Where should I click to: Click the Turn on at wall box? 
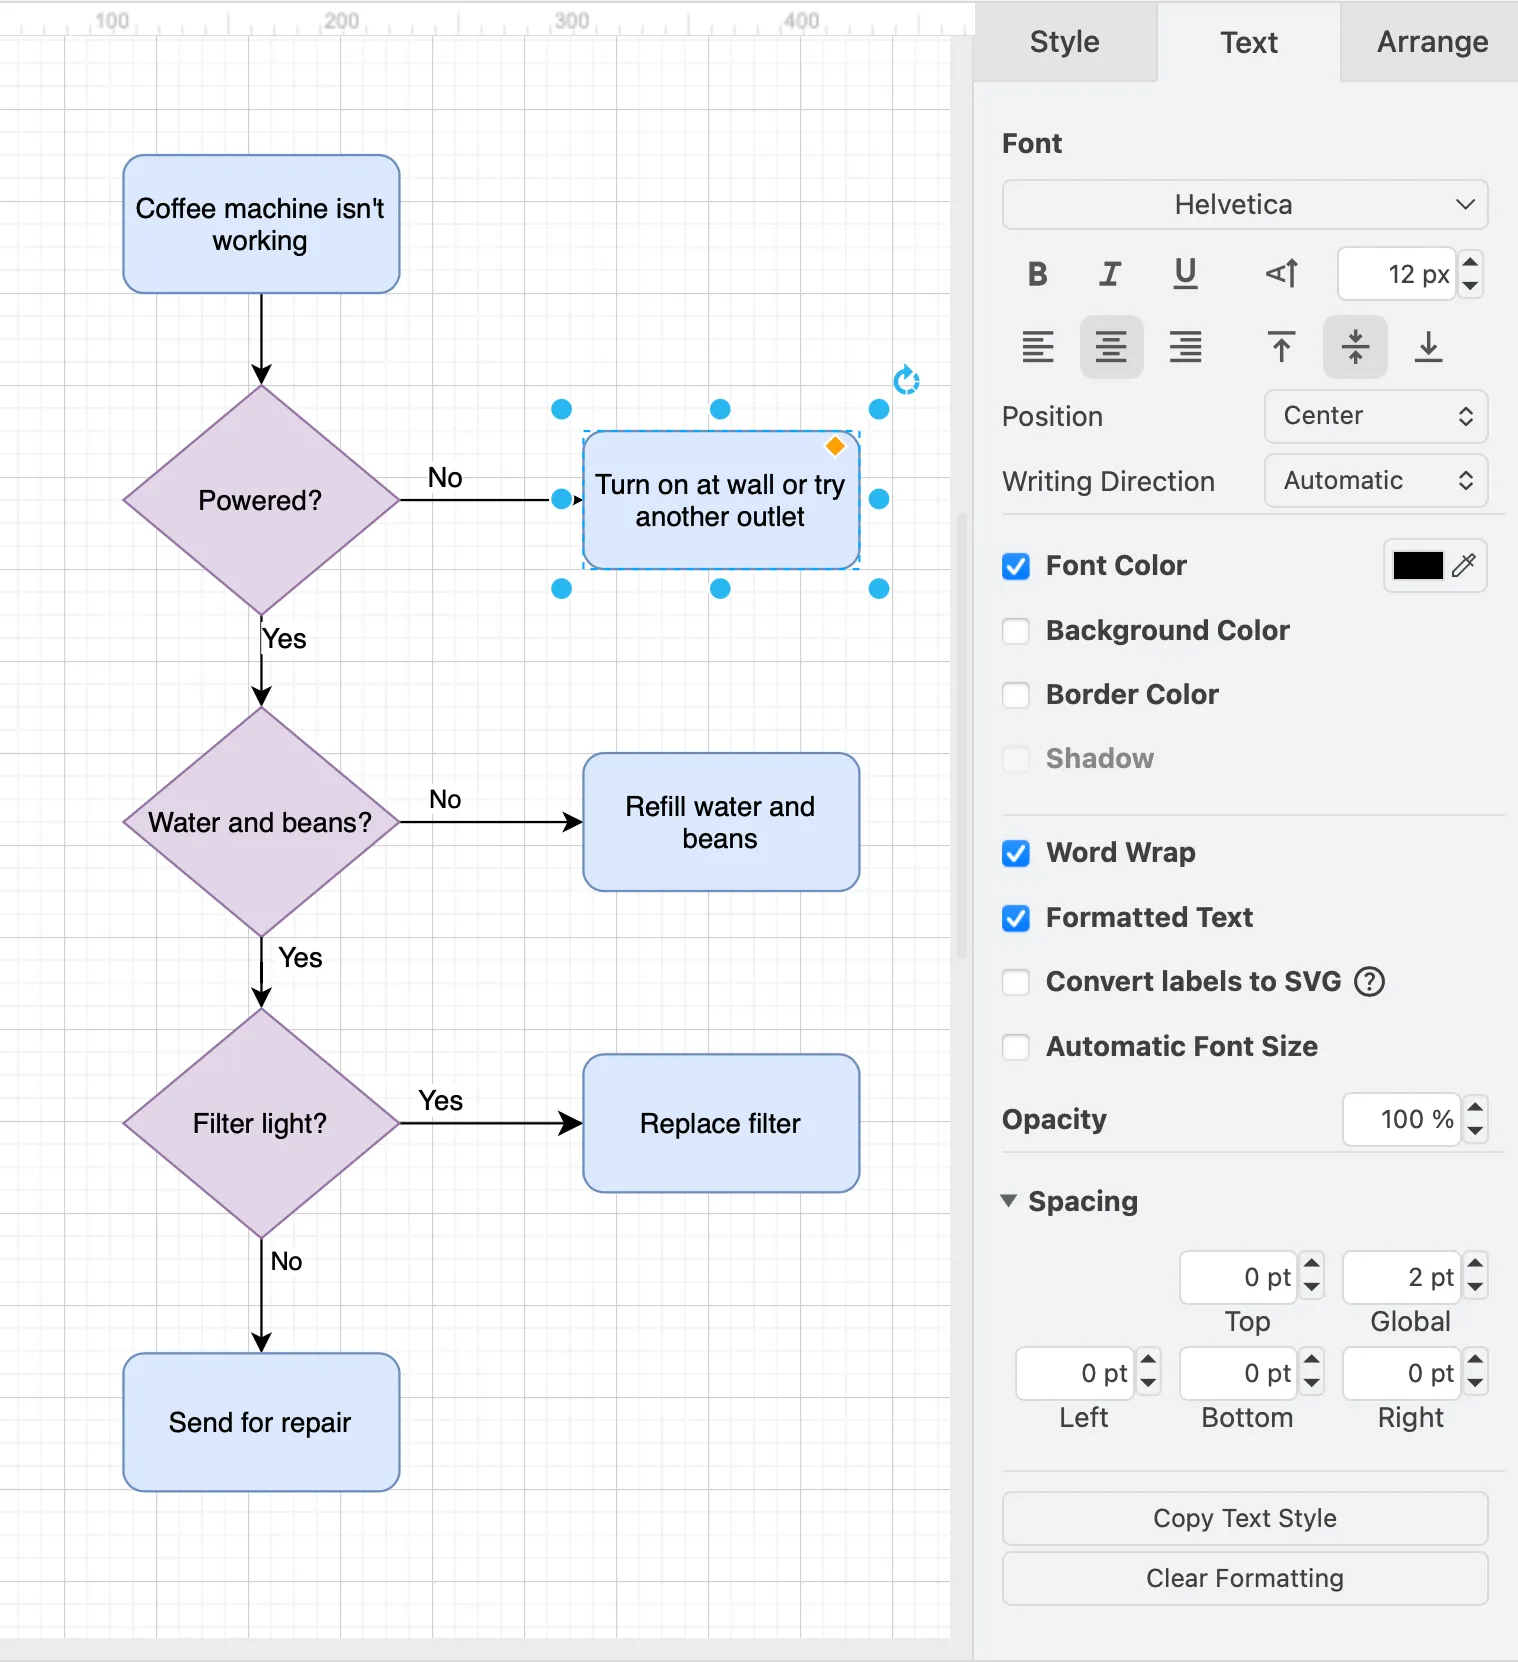[x=721, y=500]
